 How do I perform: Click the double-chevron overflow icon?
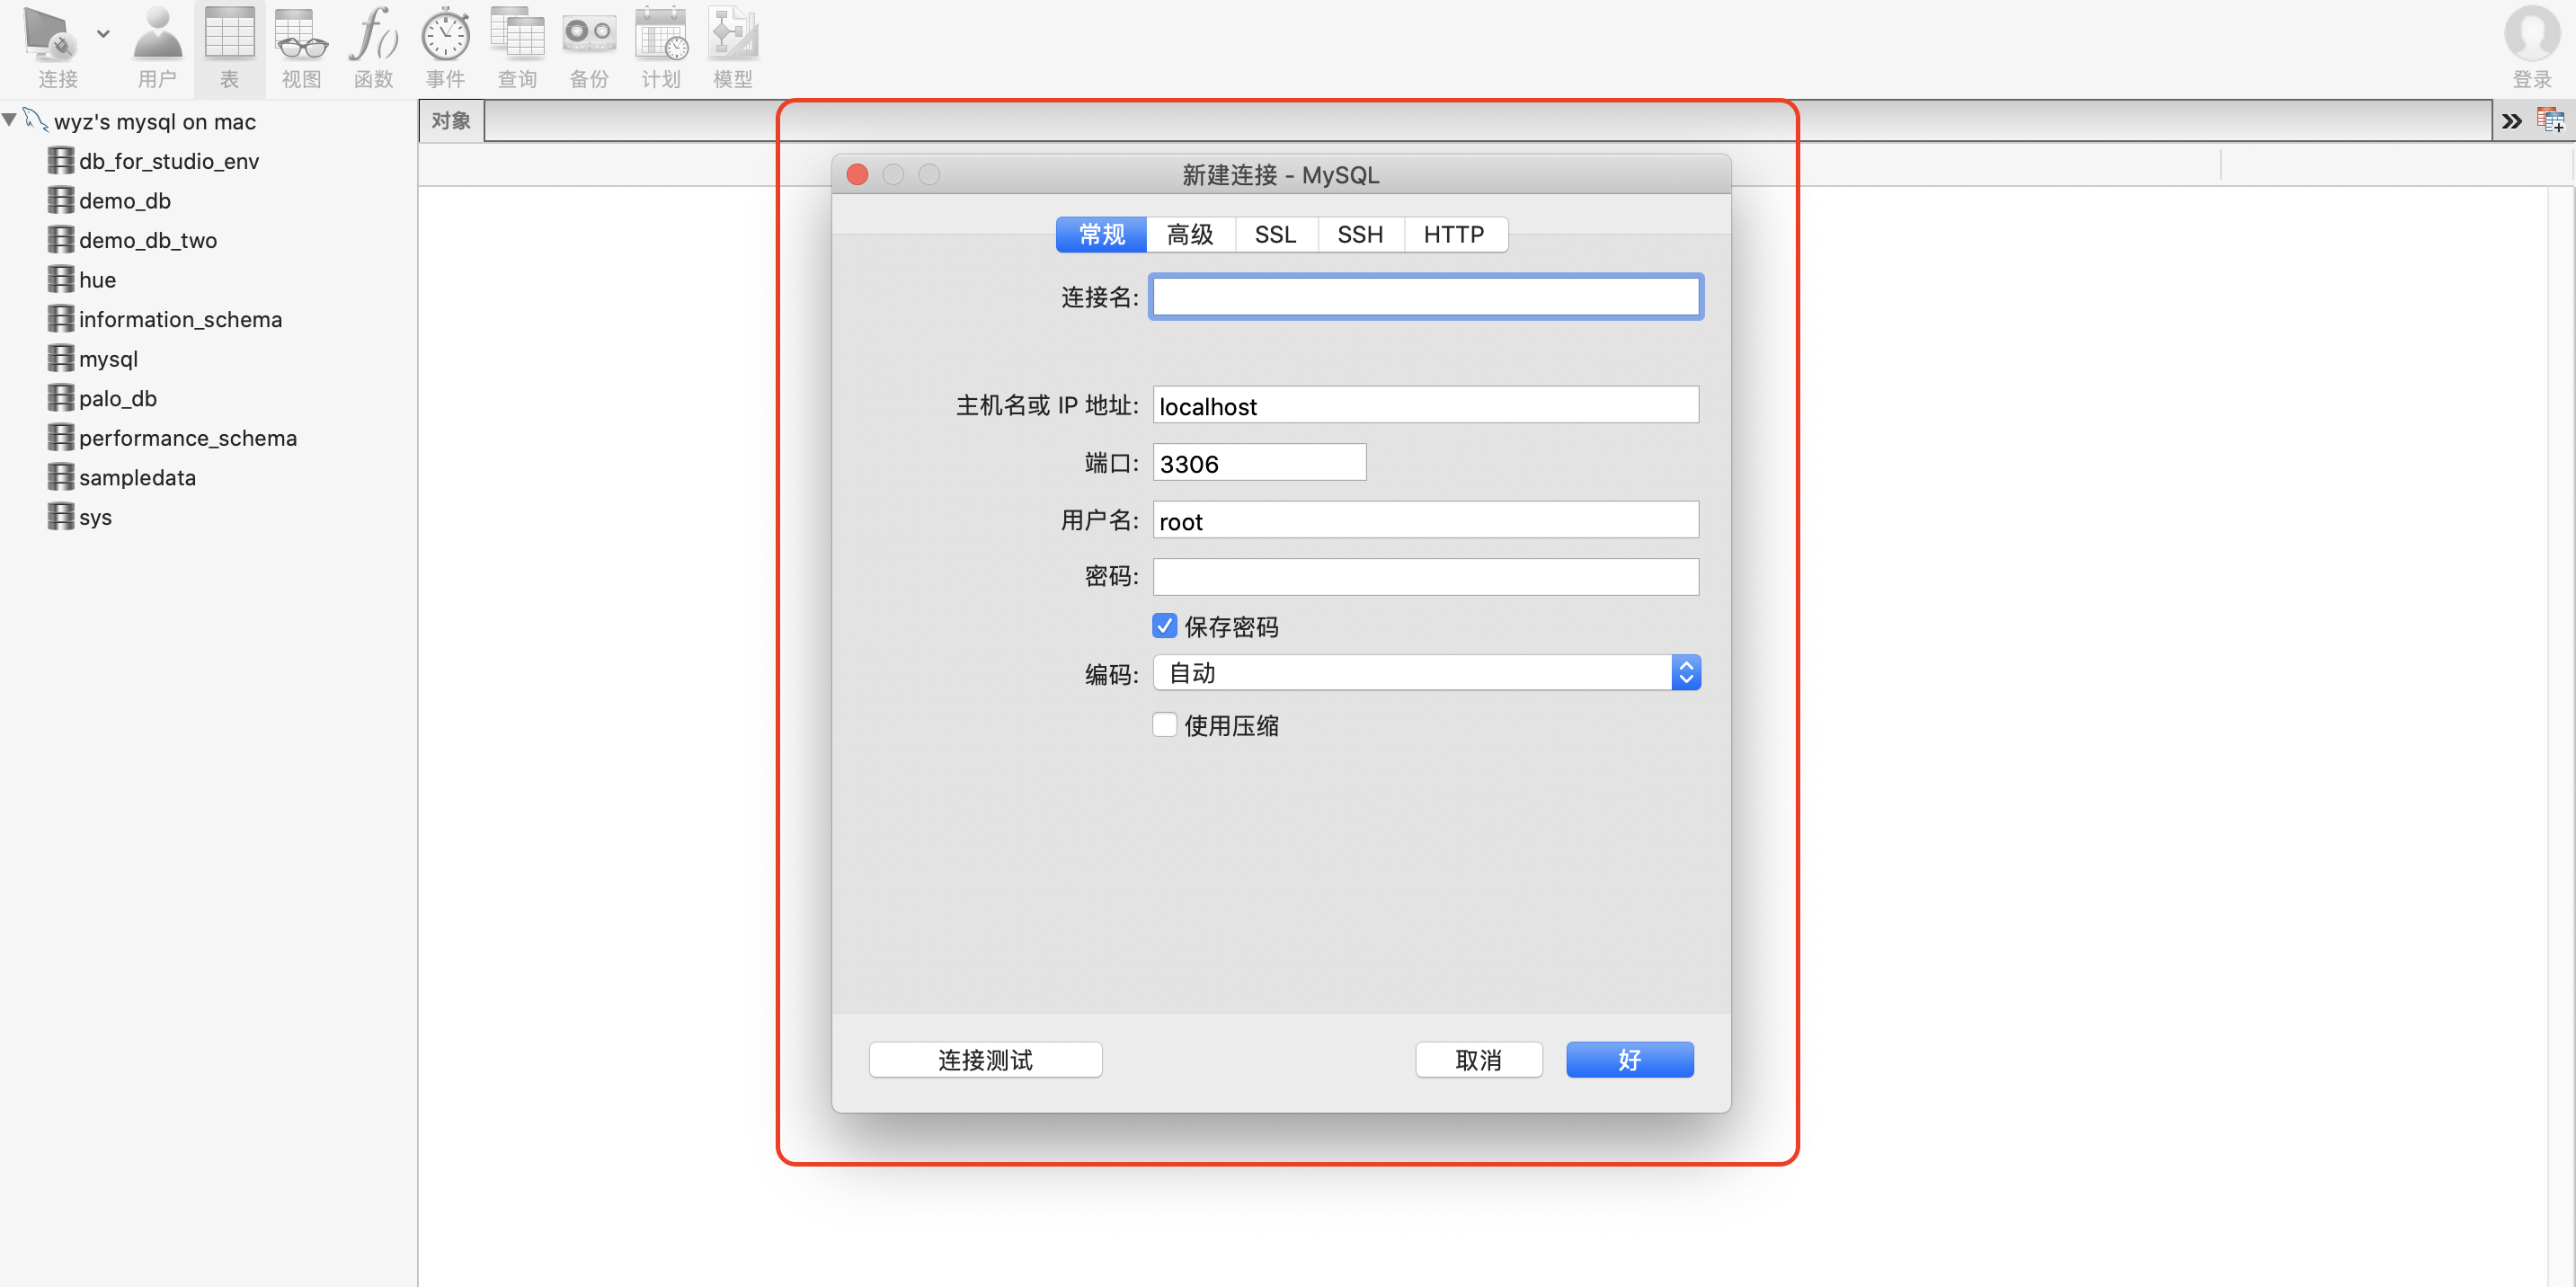2511,122
